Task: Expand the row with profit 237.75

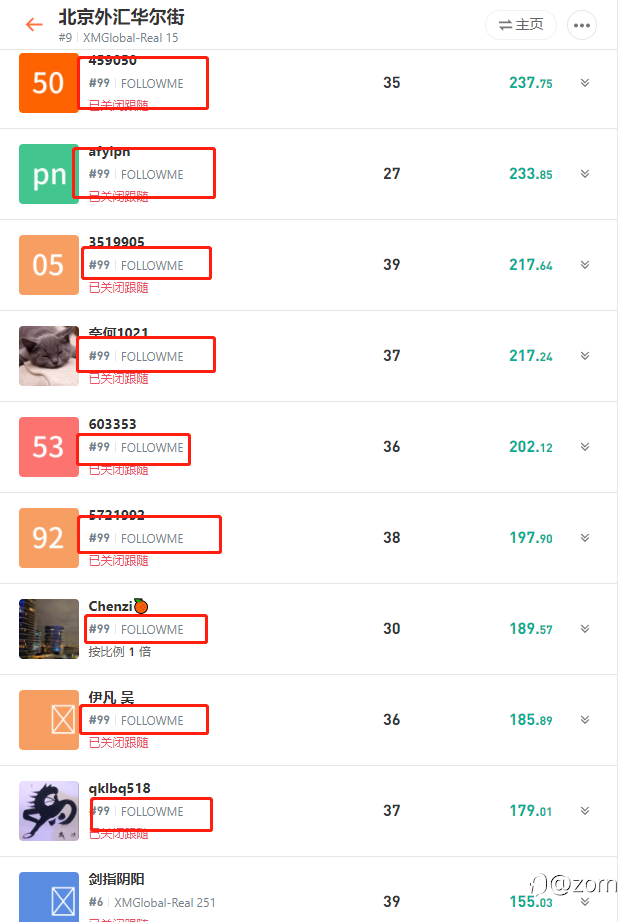Action: pyautogui.click(x=585, y=83)
